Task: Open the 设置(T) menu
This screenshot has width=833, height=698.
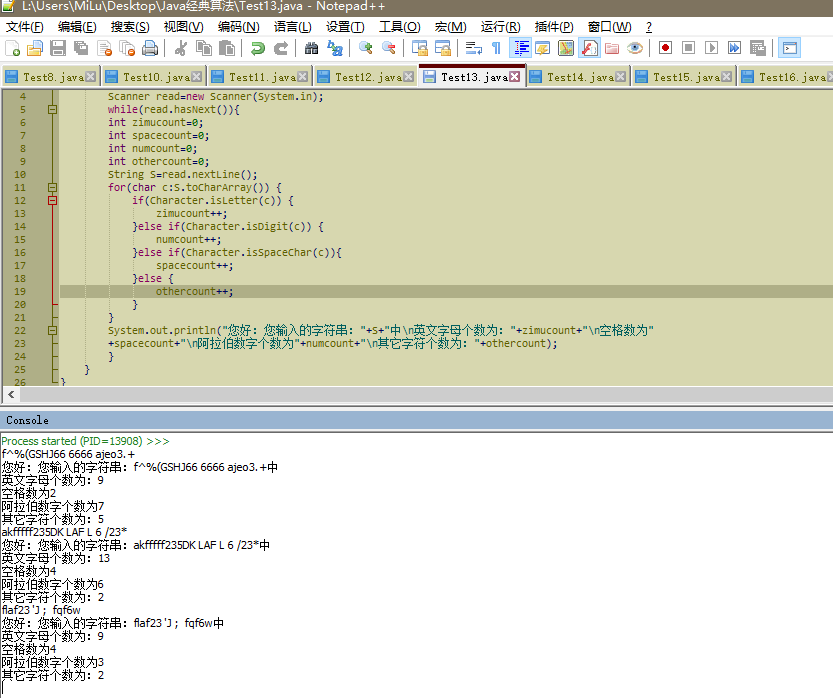Action: click(x=345, y=27)
